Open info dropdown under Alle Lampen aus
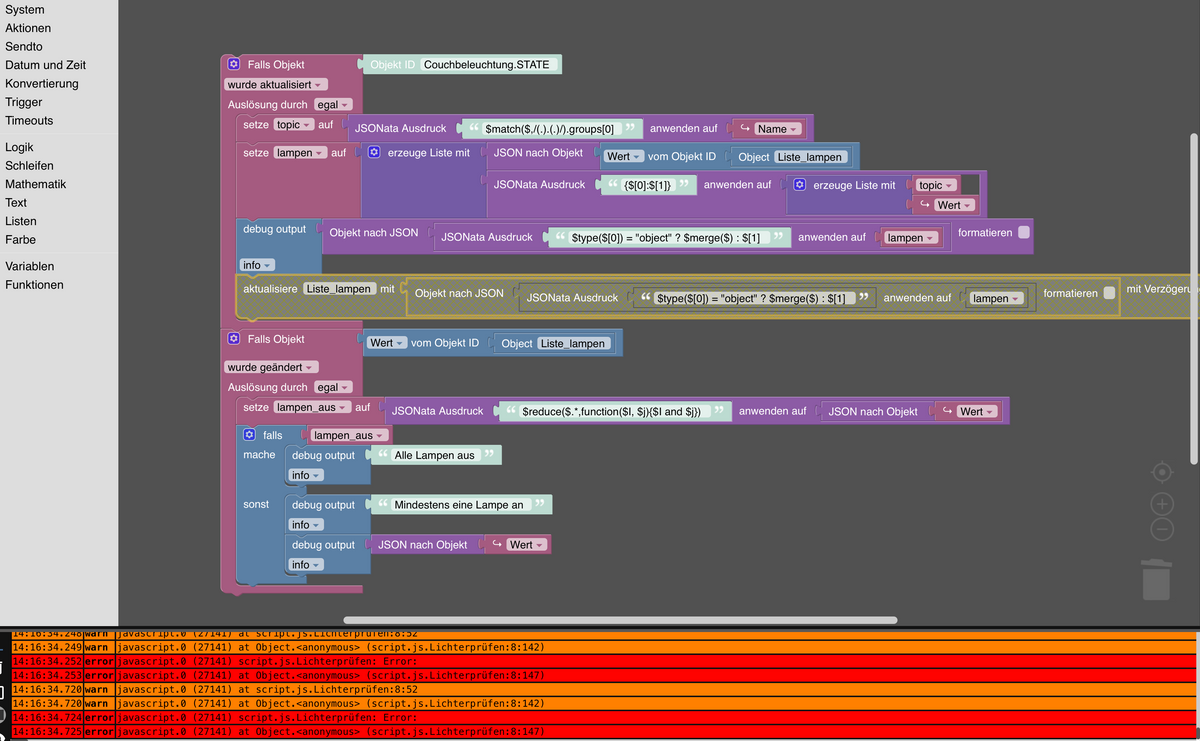The height and width of the screenshot is (741, 1200). (306, 475)
